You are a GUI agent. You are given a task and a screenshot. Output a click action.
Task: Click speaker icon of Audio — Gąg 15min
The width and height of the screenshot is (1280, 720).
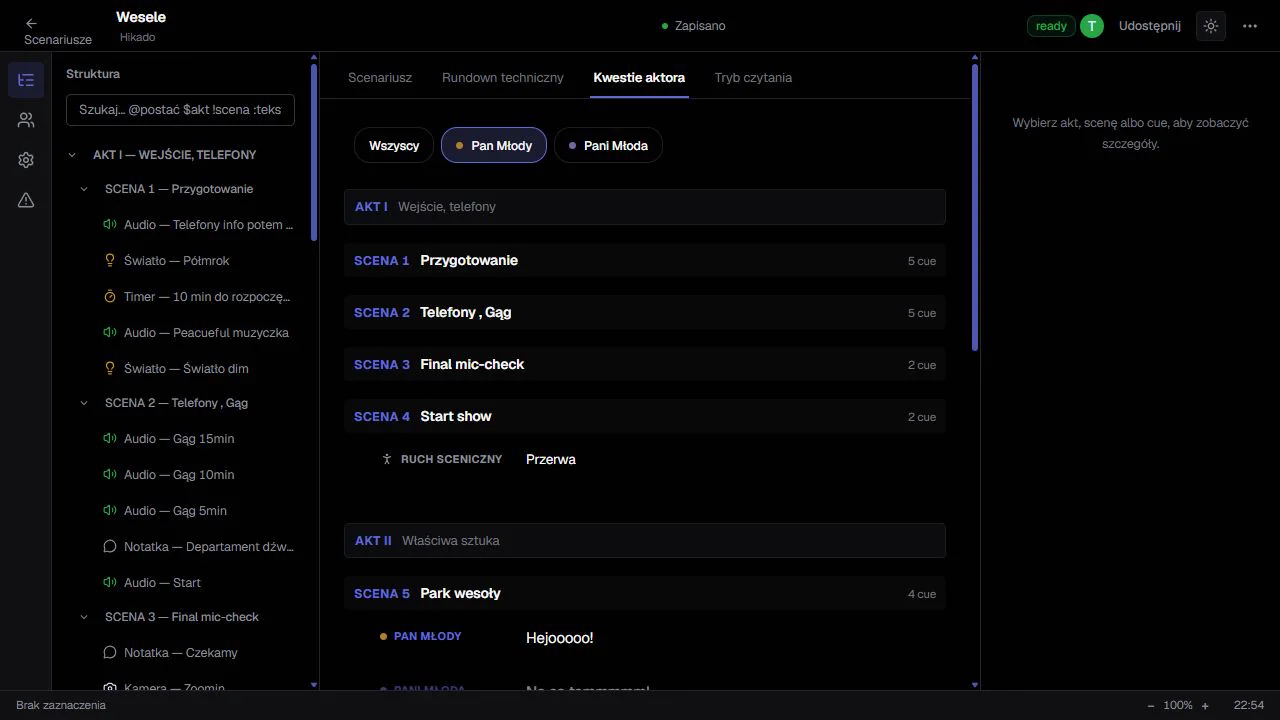tap(110, 439)
